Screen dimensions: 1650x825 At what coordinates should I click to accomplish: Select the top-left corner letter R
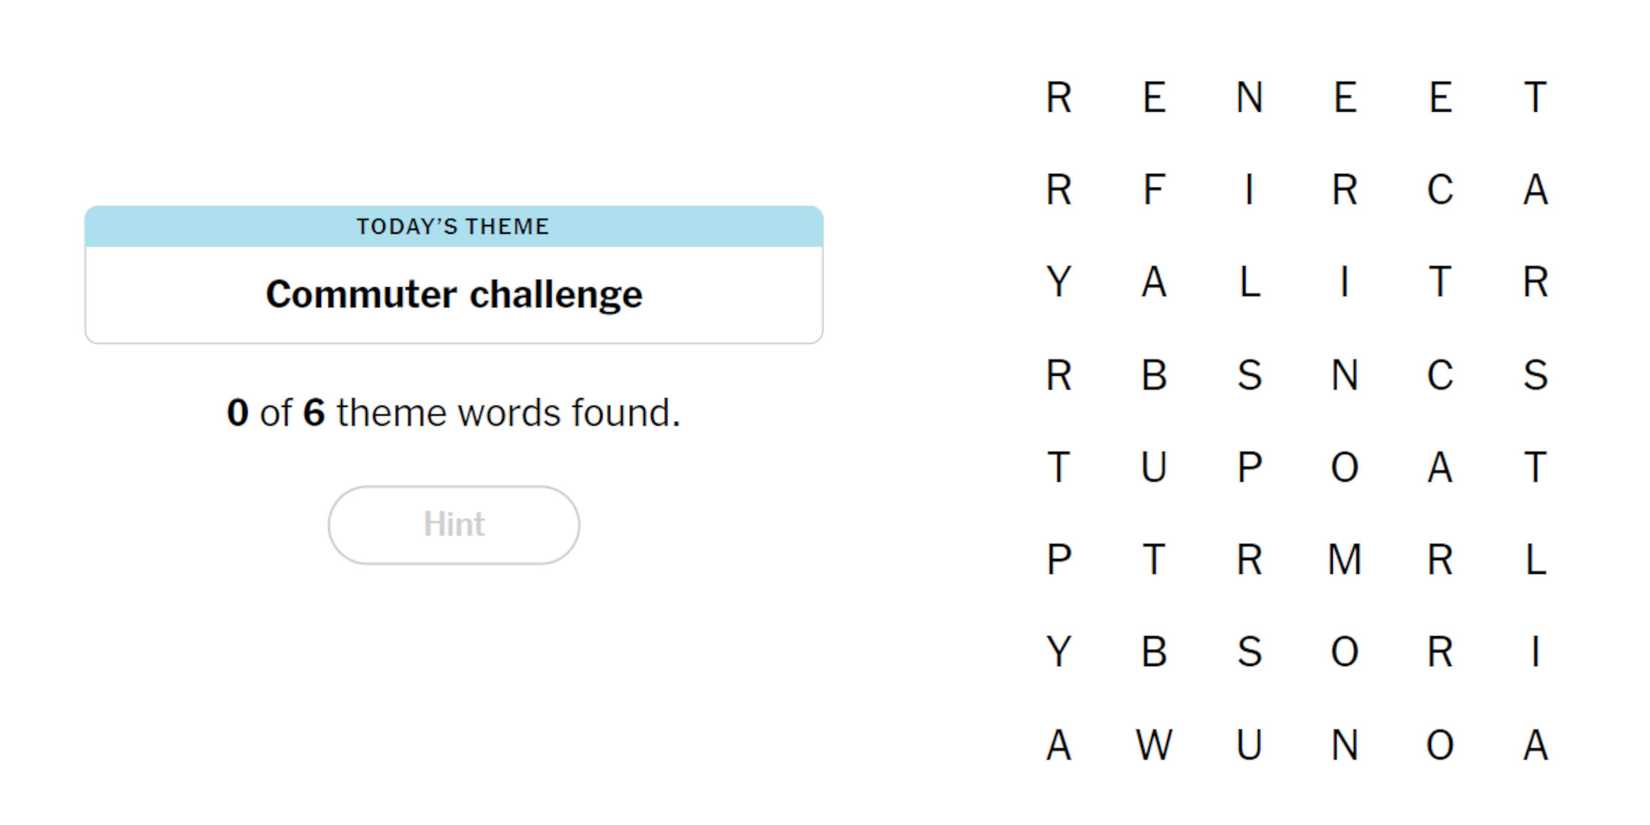pyautogui.click(x=1058, y=98)
